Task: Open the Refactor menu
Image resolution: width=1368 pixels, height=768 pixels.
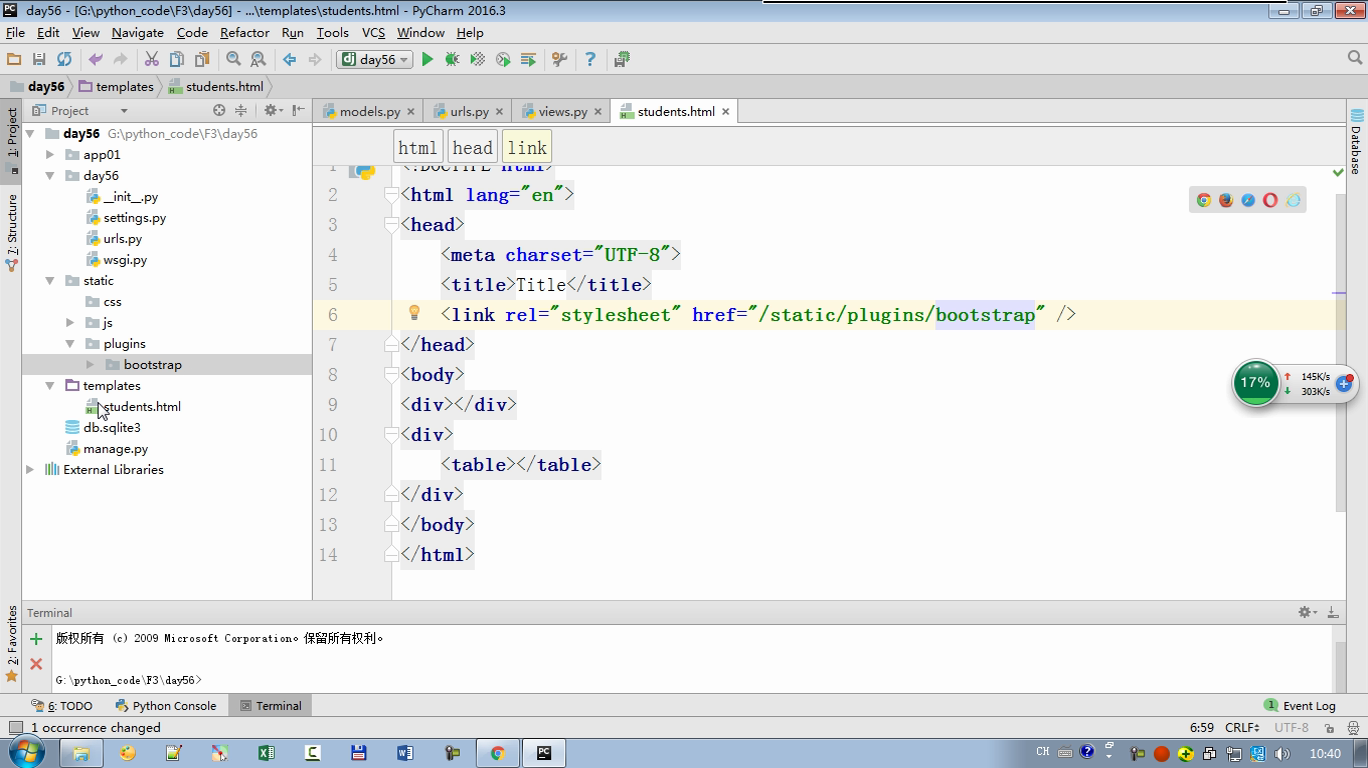Action: (x=244, y=32)
